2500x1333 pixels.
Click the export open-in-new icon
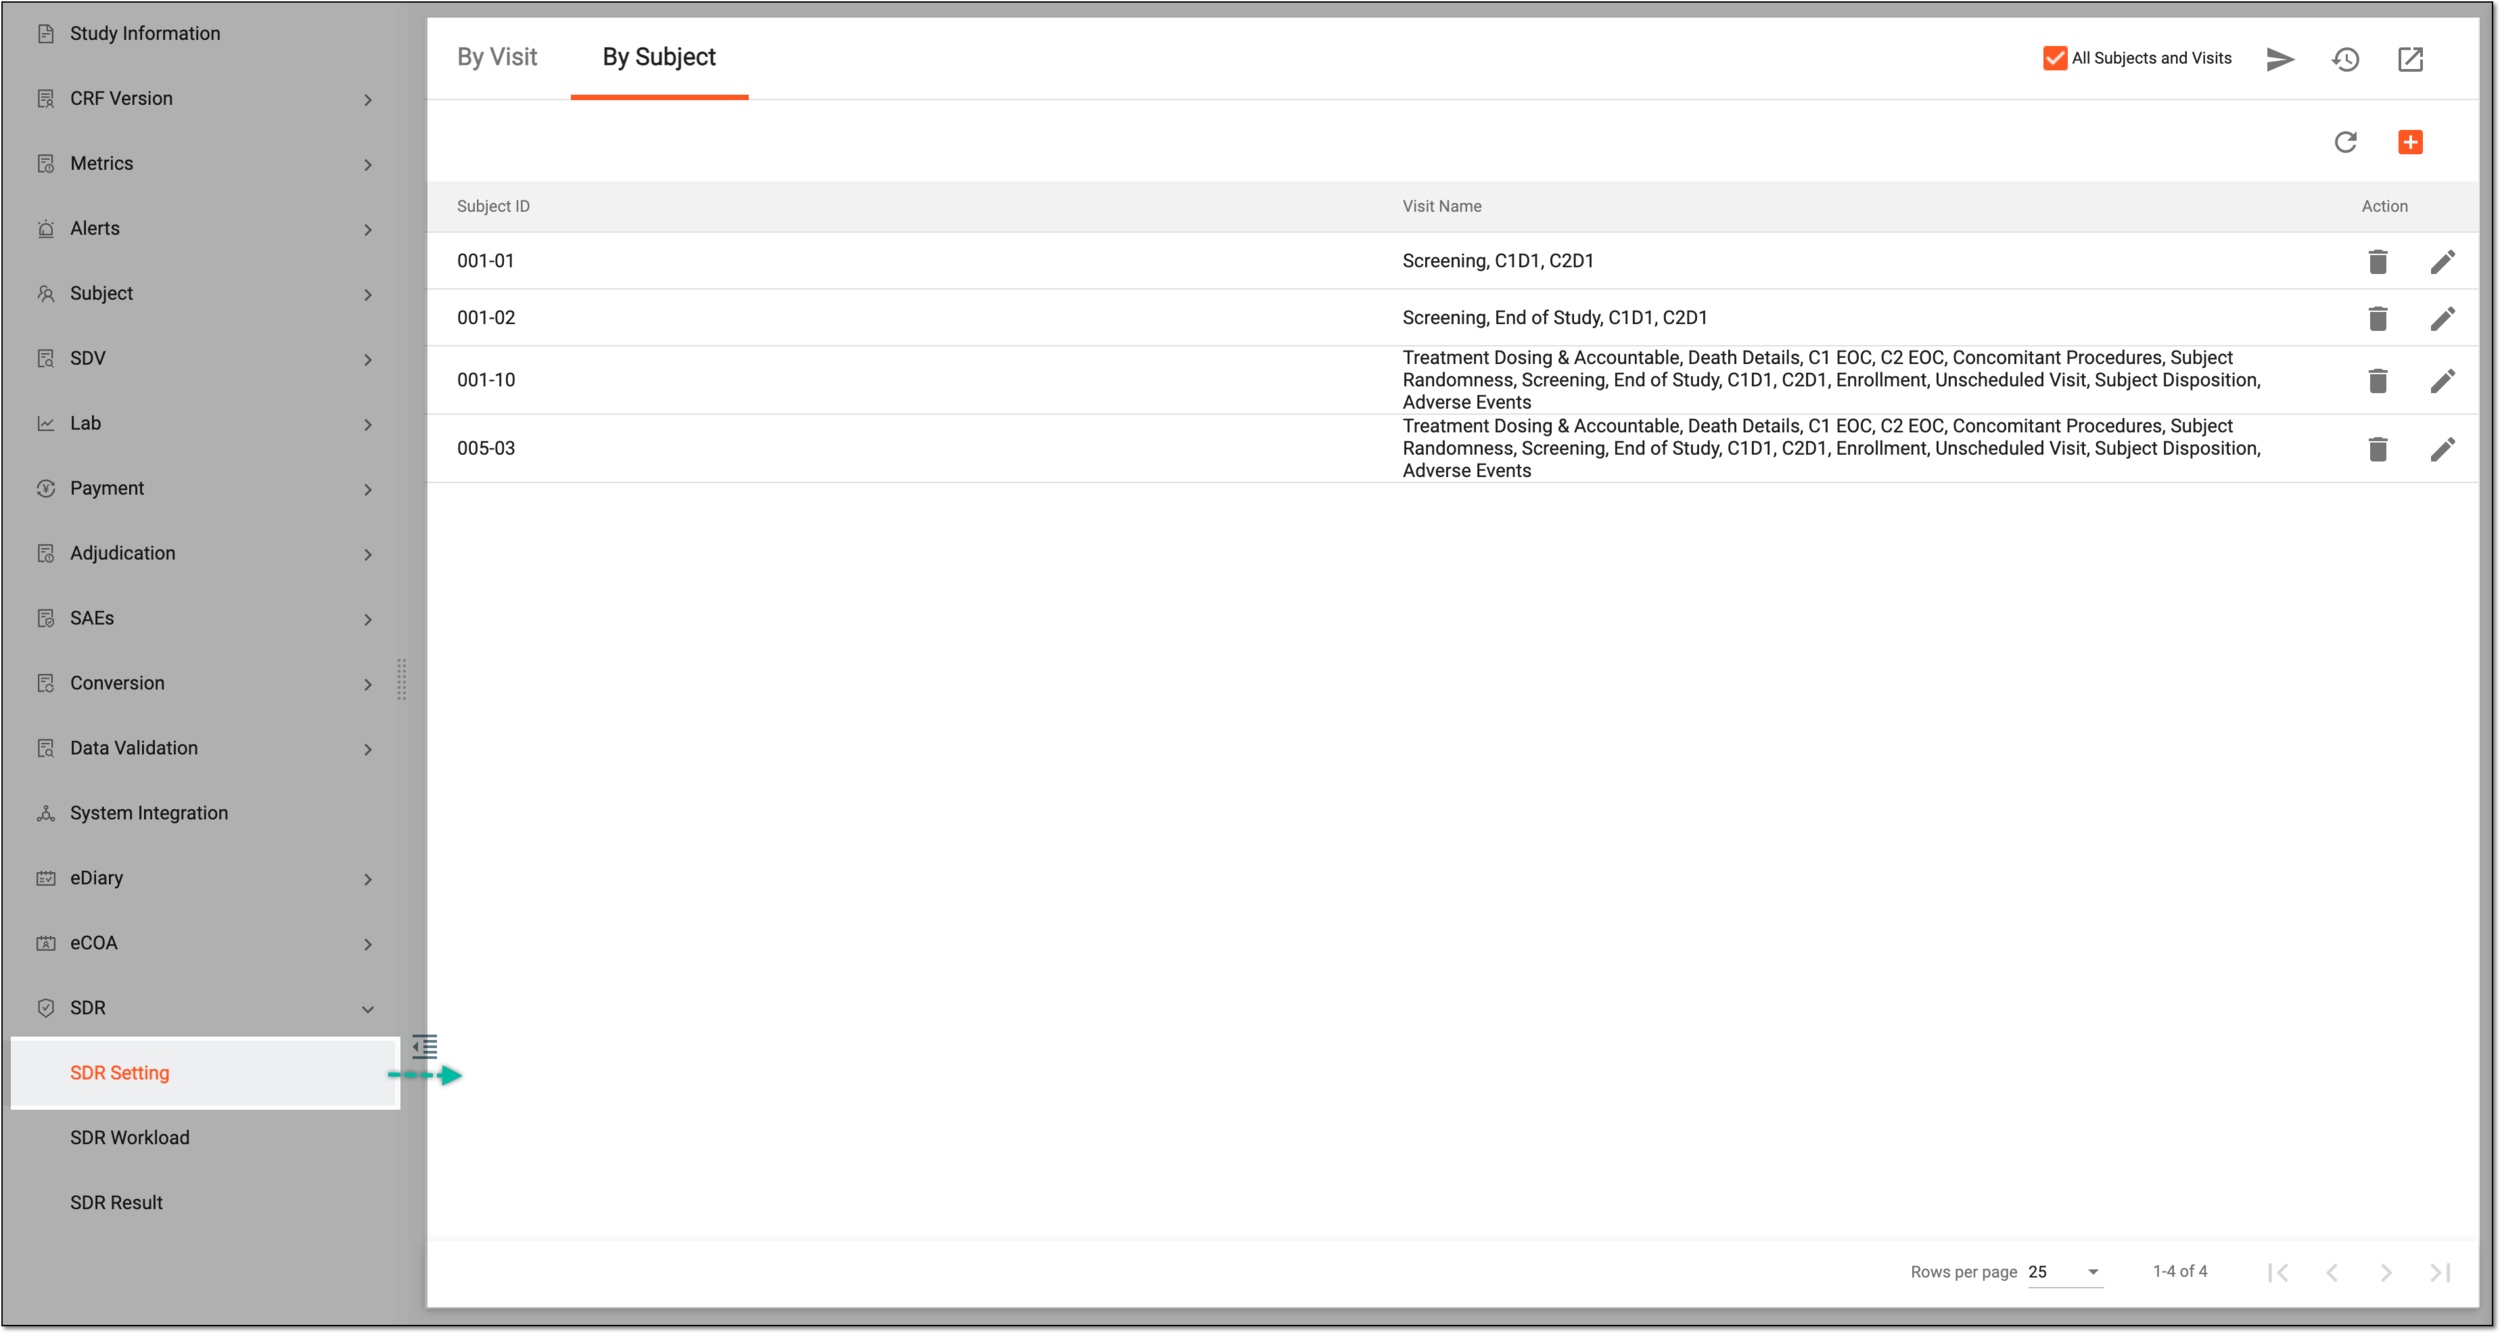click(x=2410, y=59)
